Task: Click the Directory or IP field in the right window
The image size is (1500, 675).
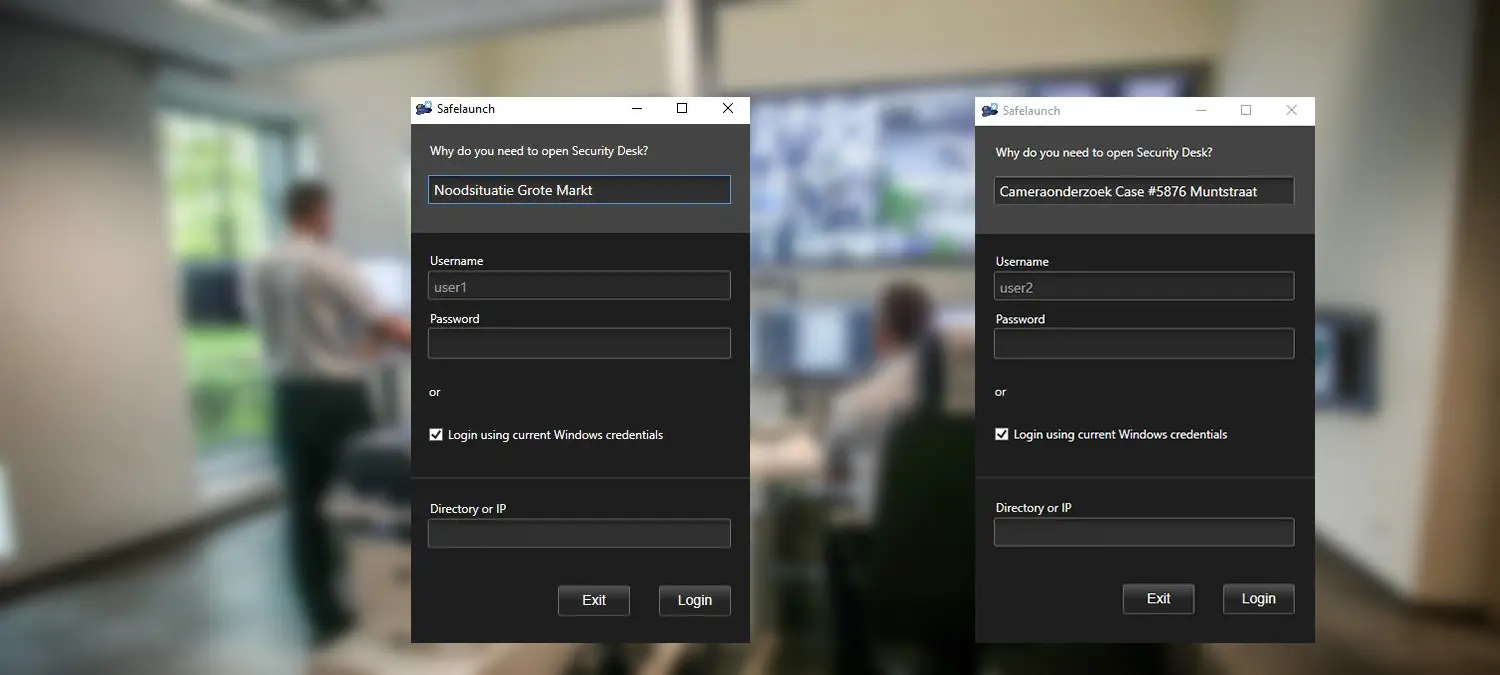Action: click(1144, 532)
